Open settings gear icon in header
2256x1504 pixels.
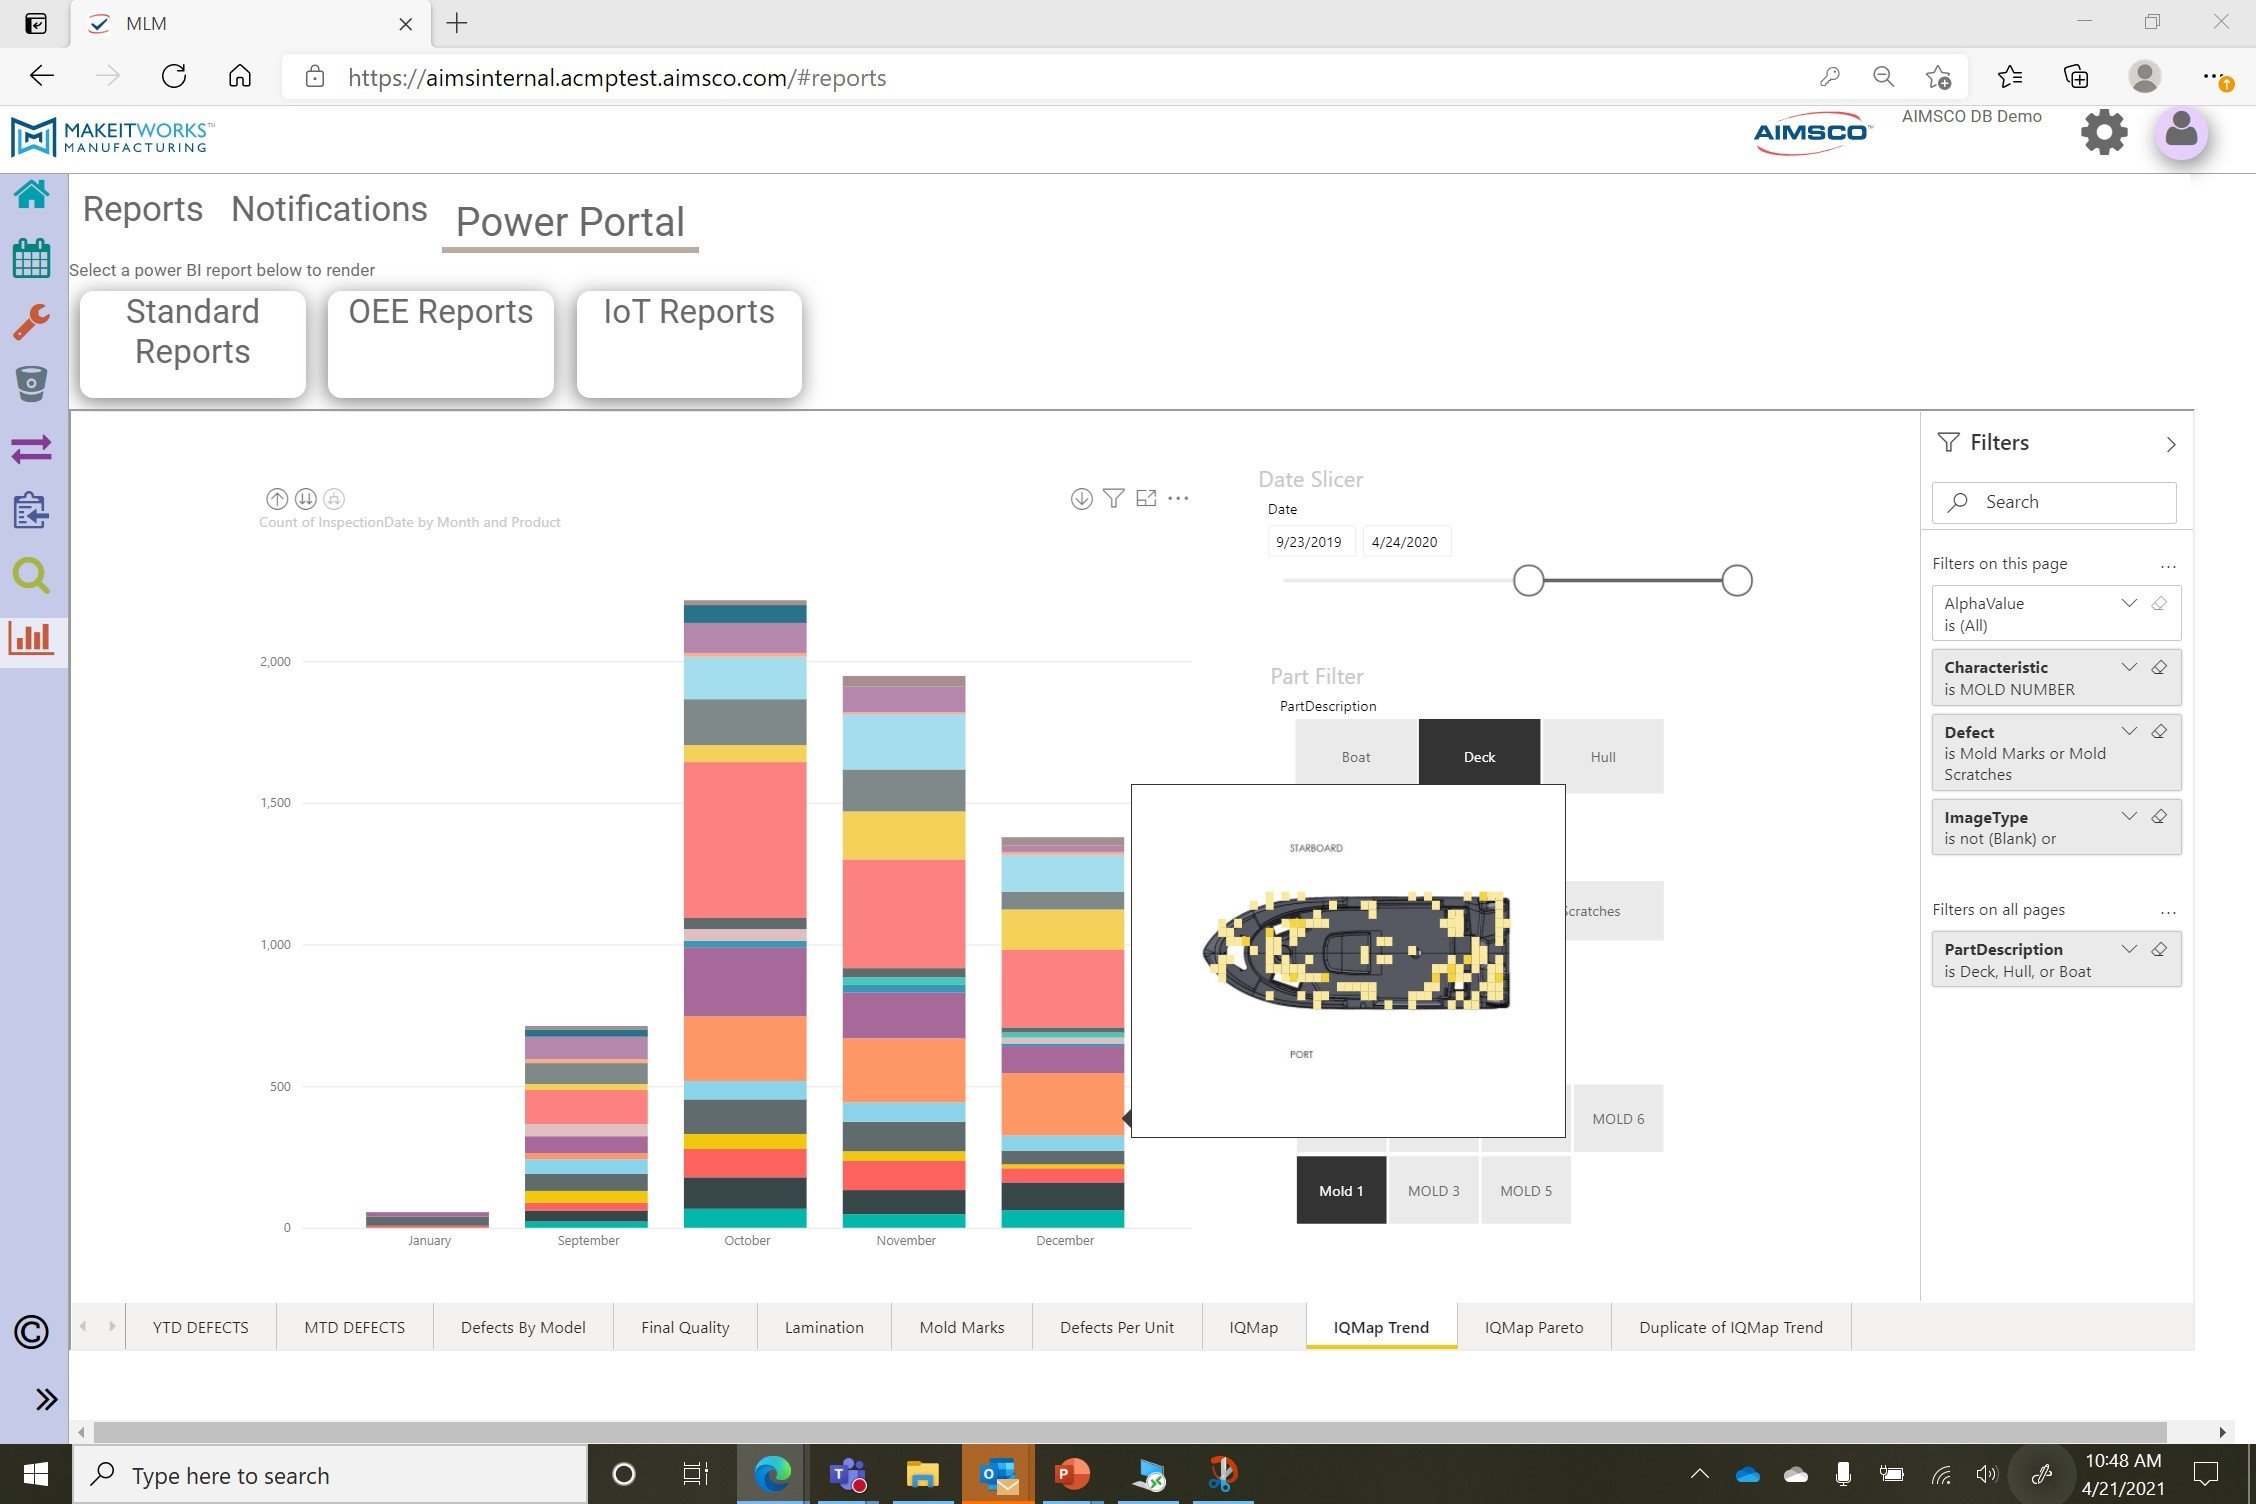coord(2103,133)
